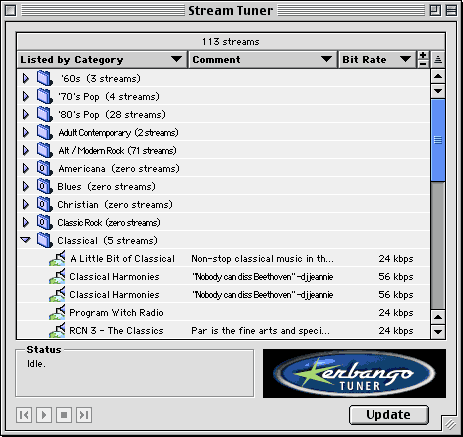Click the stream icon beside RCN 3 - The Classics
The width and height of the screenshot is (463, 437).
pos(57,331)
